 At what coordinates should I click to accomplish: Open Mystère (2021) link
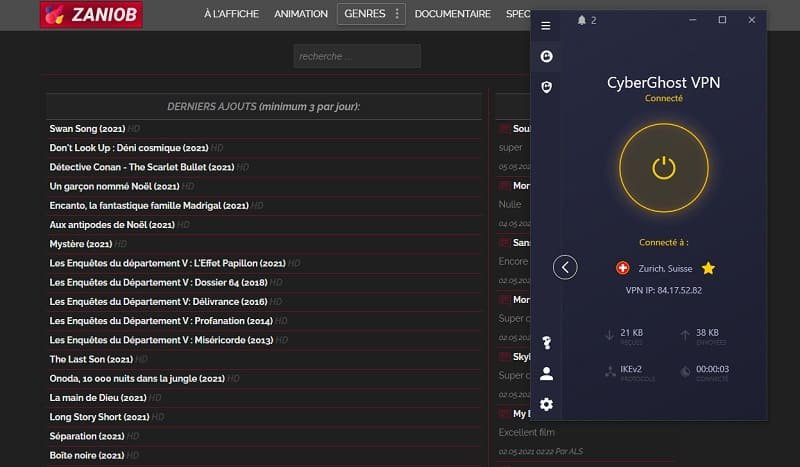[81, 244]
